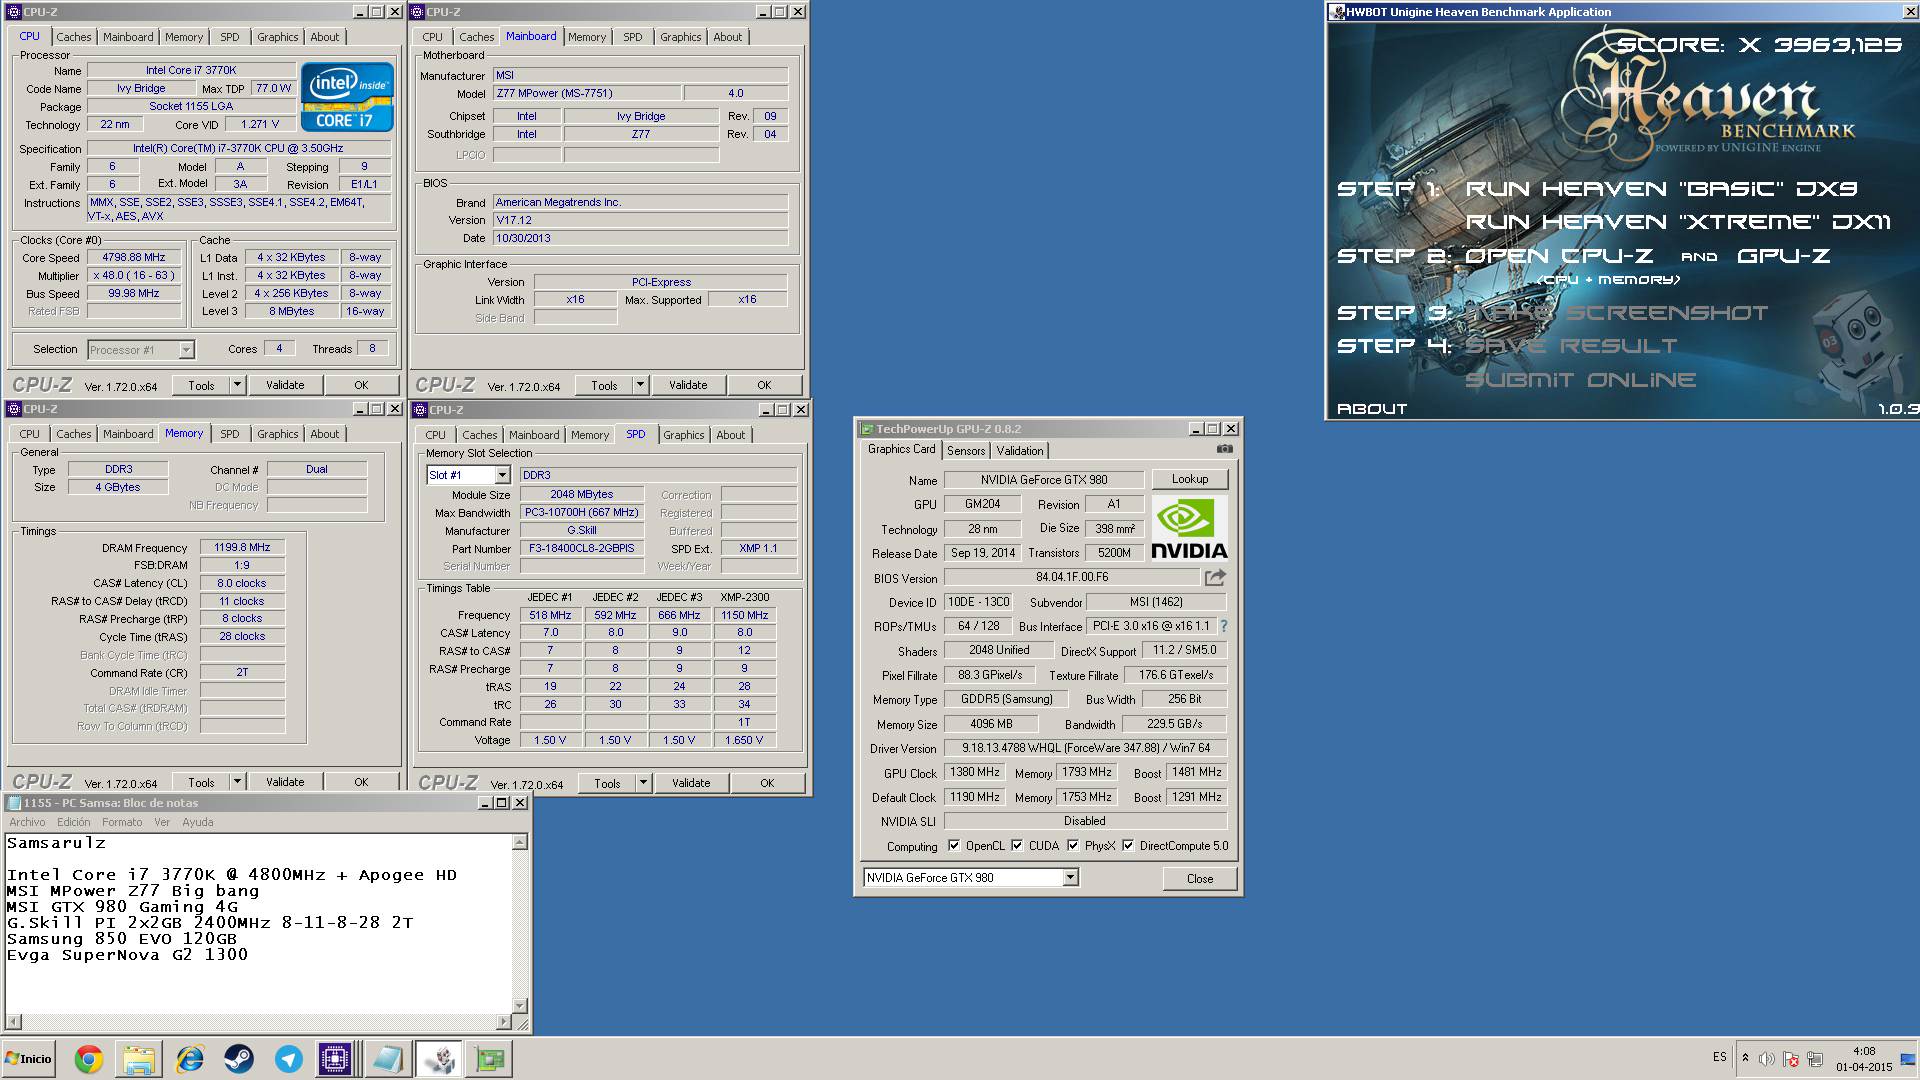Viewport: 1920px width, 1080px height.
Task: Open the Edición menu in Notepad
Action: tap(74, 822)
